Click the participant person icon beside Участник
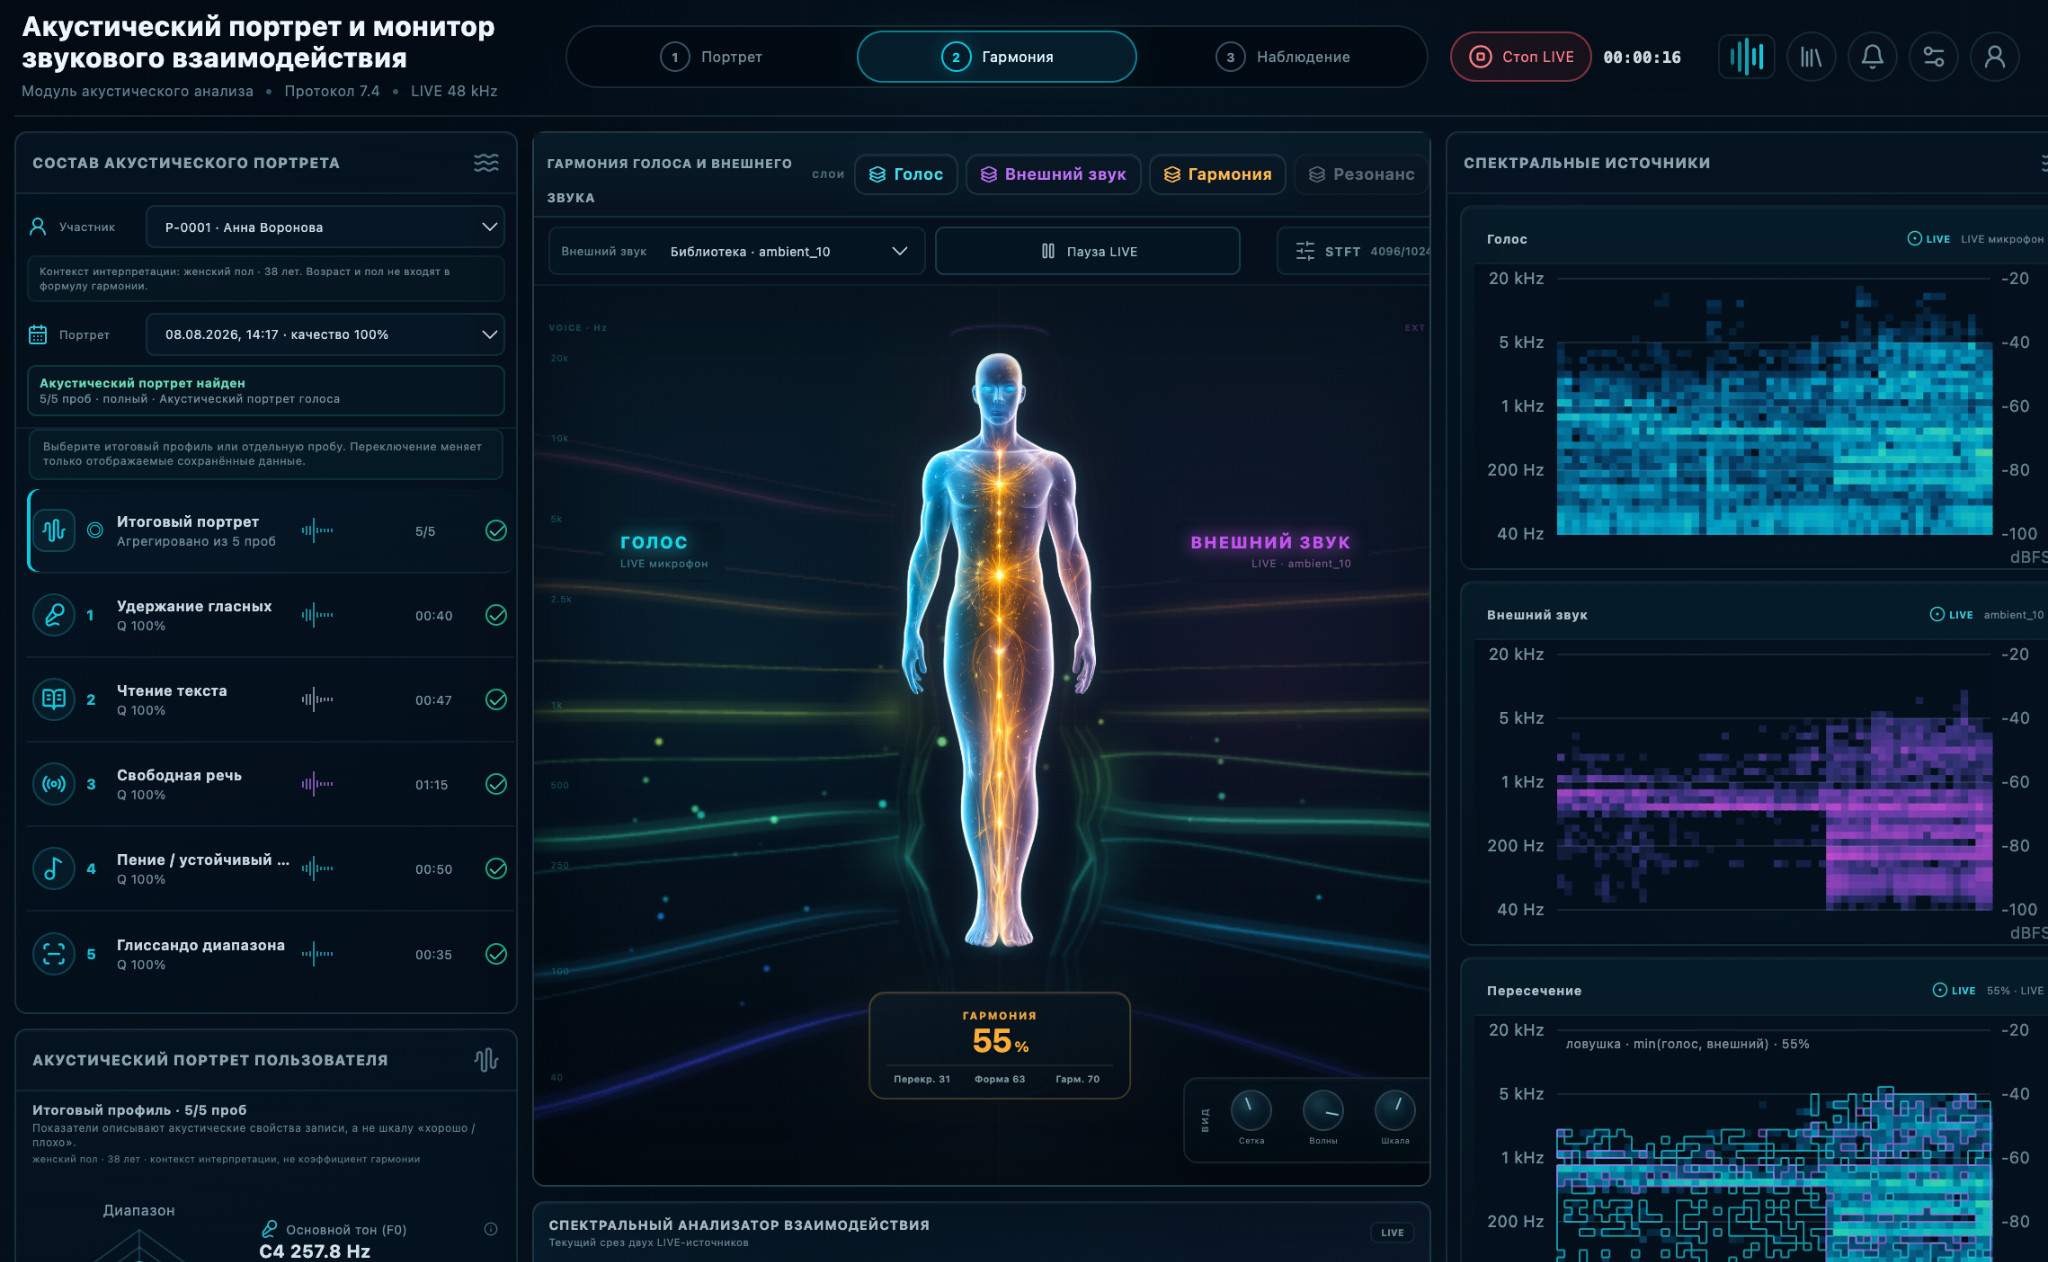Screen dimensions: 2048x1262 [x=38, y=227]
